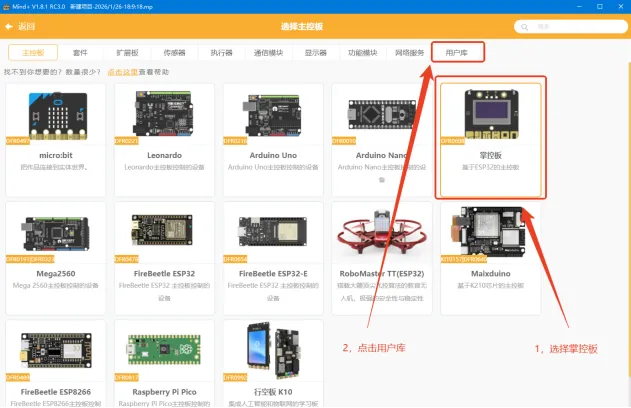Pick the RoboMaster TT drone
Screen dimensions: 631x408
[x=381, y=258]
